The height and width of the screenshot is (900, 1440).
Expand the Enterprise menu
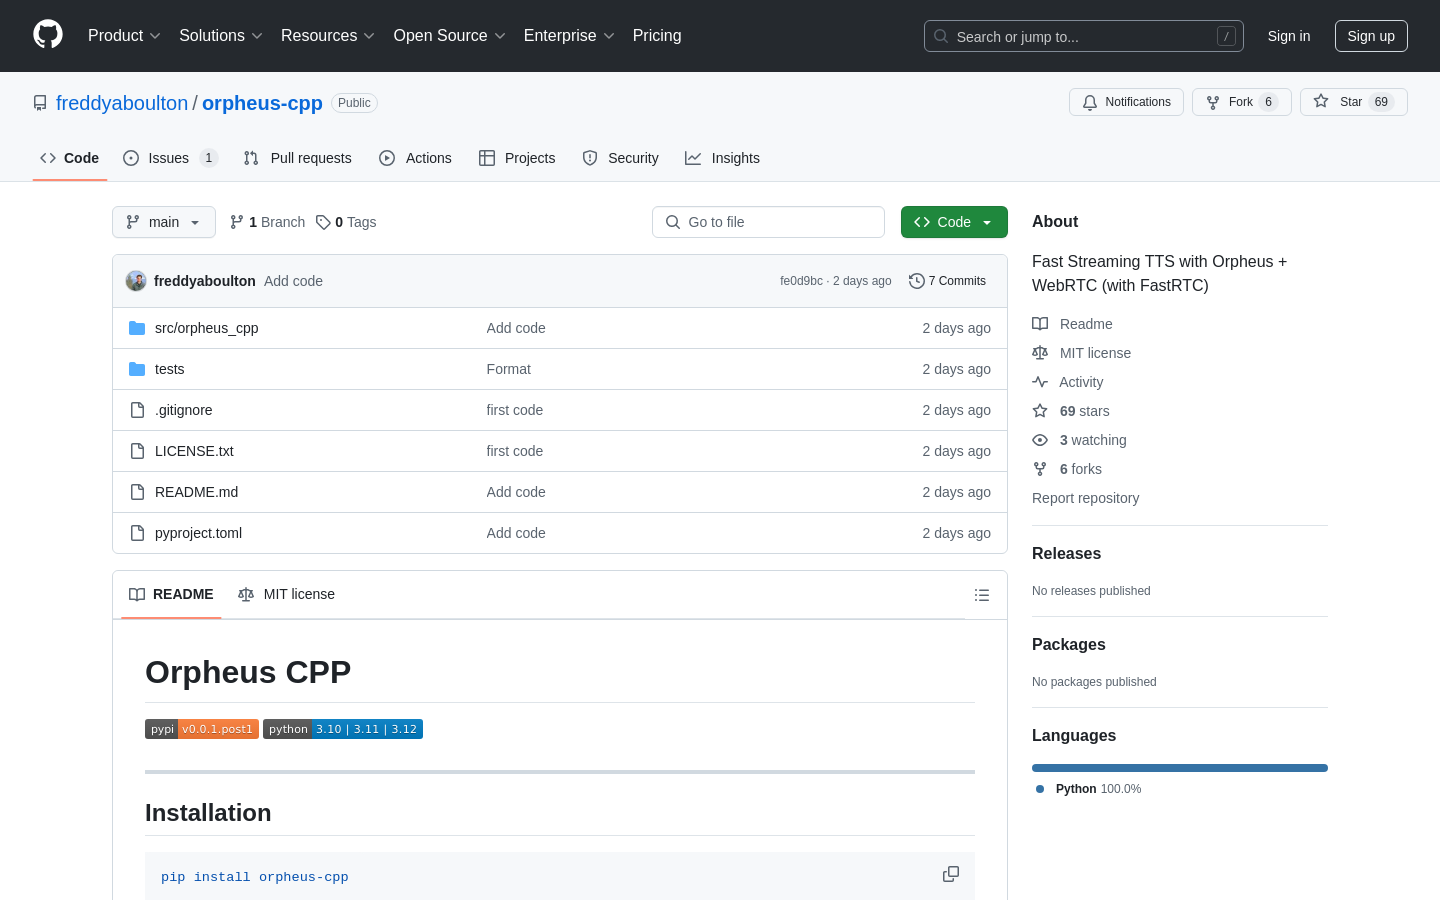[x=569, y=35]
